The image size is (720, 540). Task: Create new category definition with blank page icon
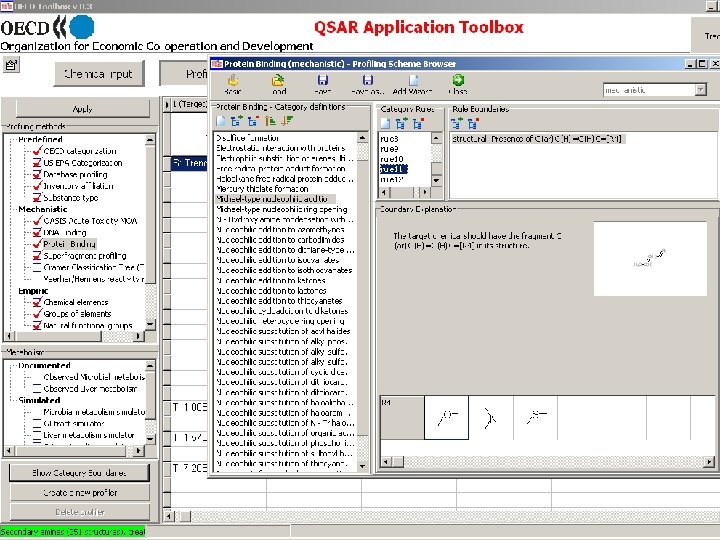[x=221, y=121]
